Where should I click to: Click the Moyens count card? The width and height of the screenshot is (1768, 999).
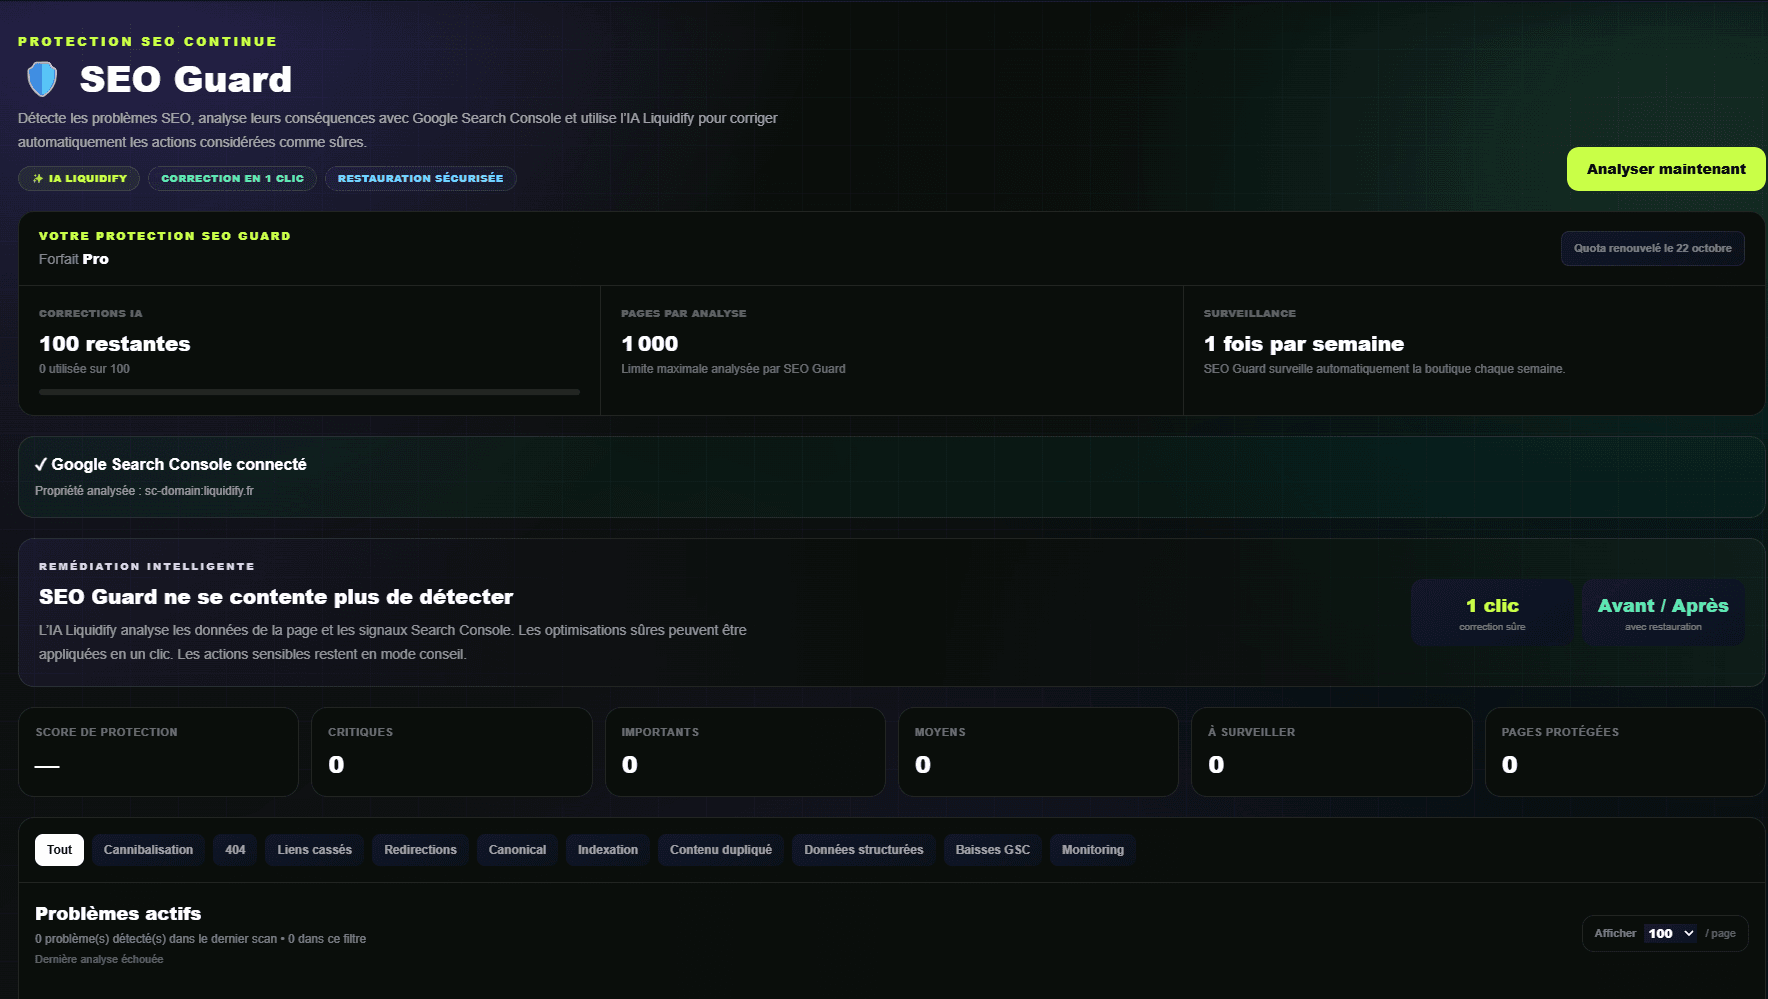[x=1038, y=752]
